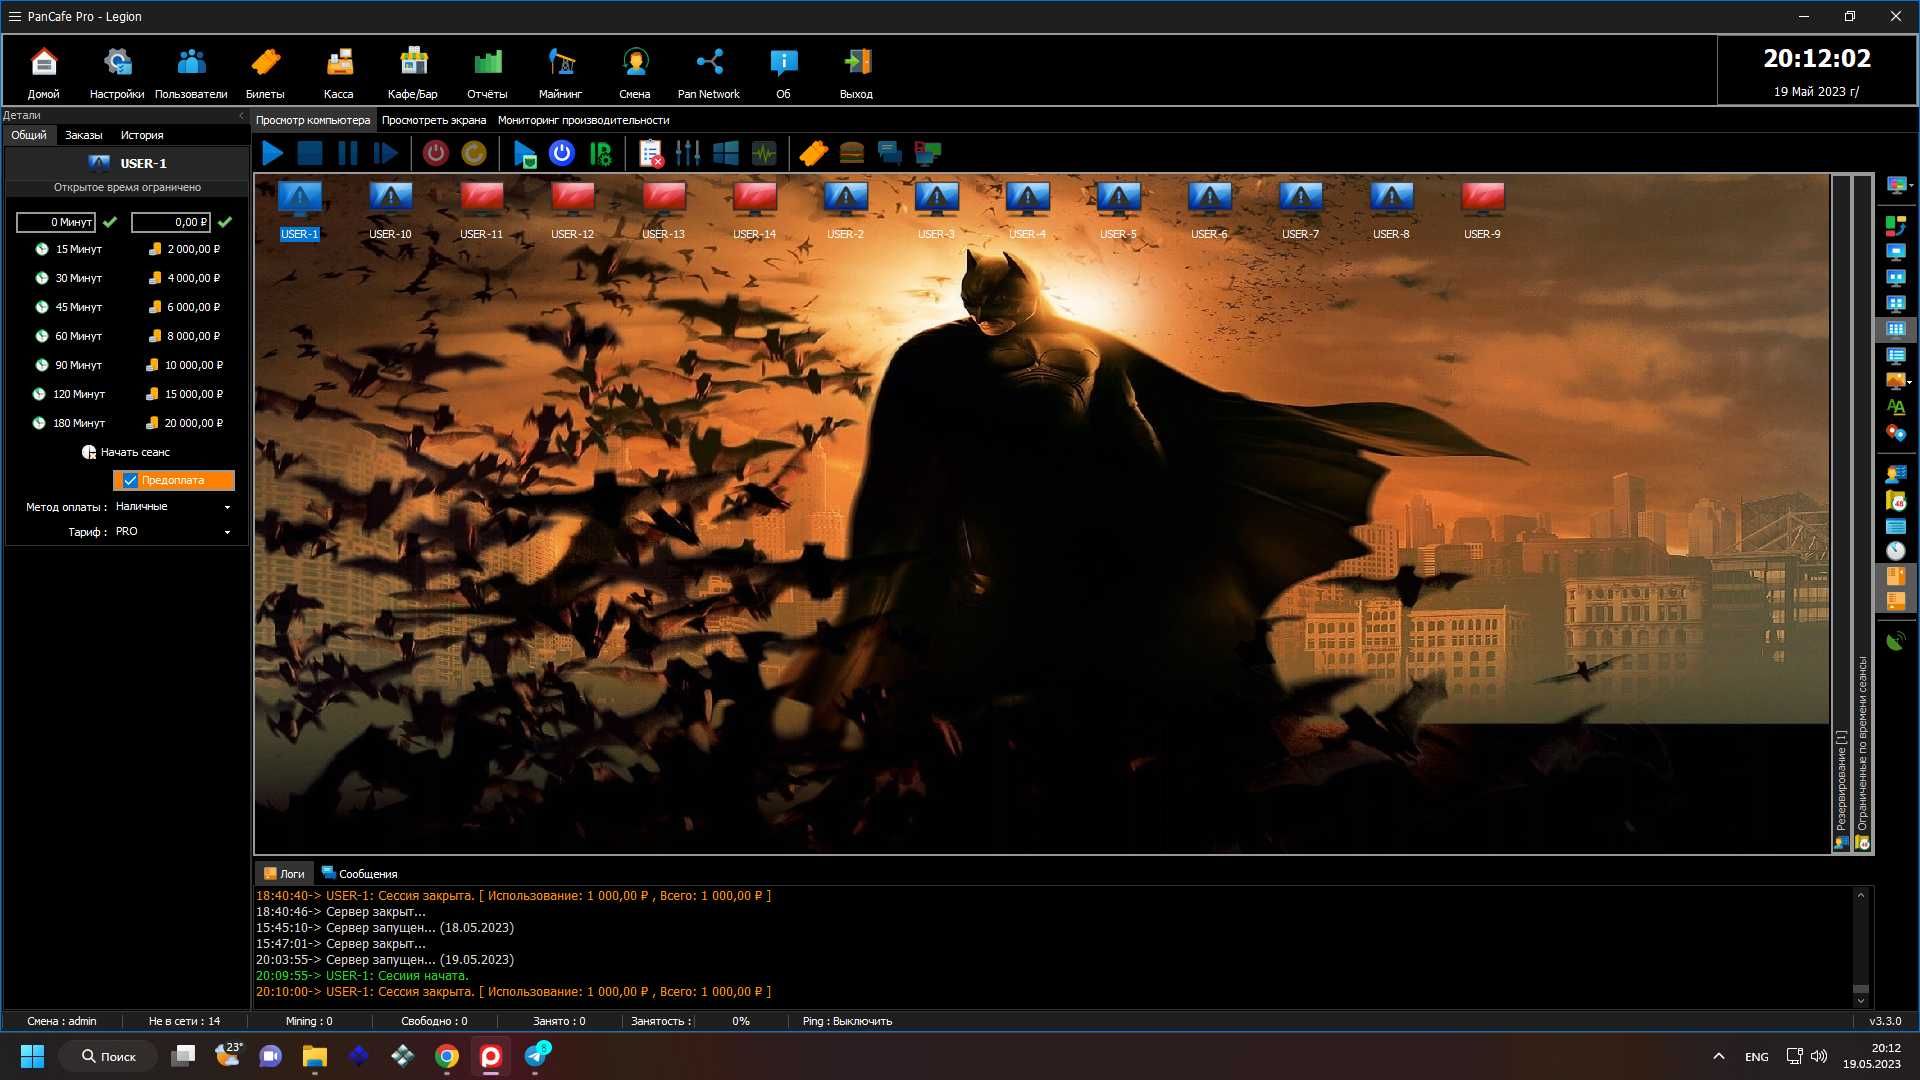The height and width of the screenshot is (1080, 1920).
Task: Open Pan Network section
Action: (x=709, y=73)
